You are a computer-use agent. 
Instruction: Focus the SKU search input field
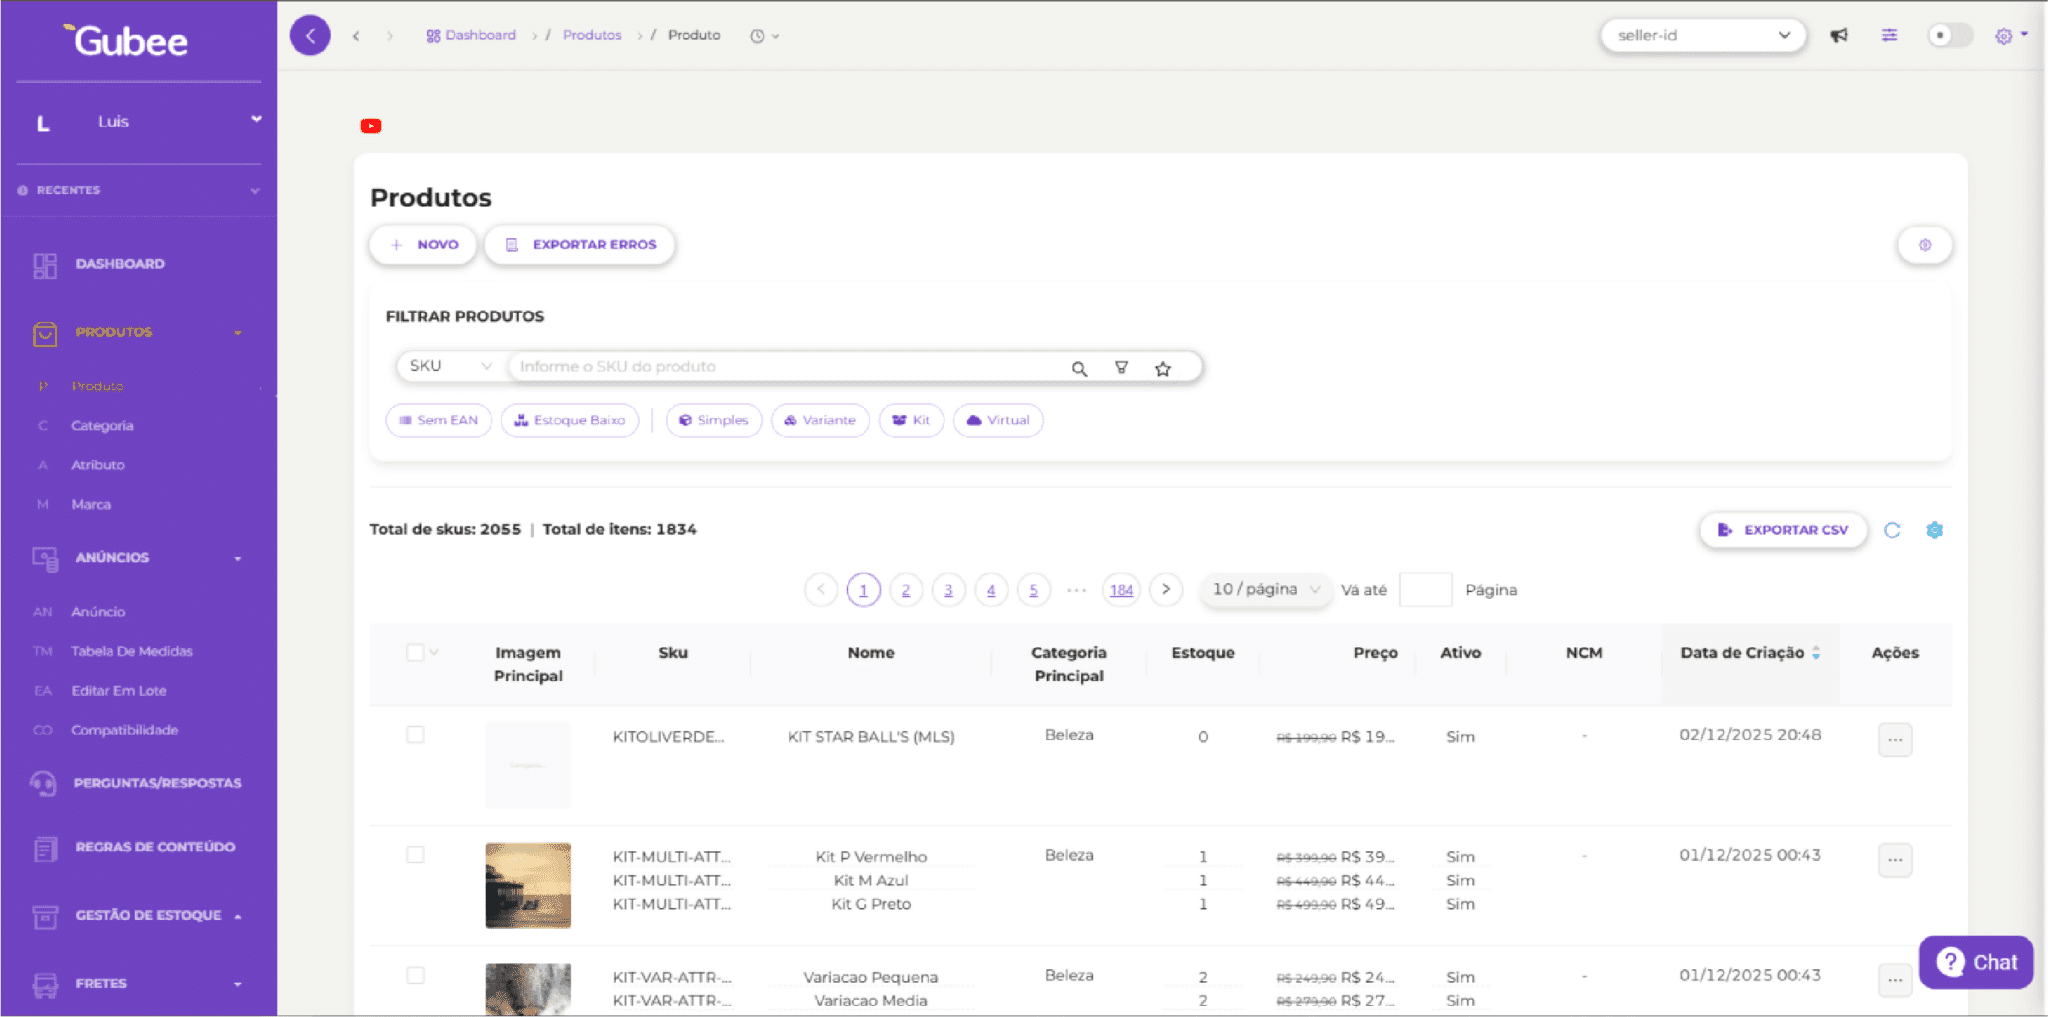tap(785, 367)
